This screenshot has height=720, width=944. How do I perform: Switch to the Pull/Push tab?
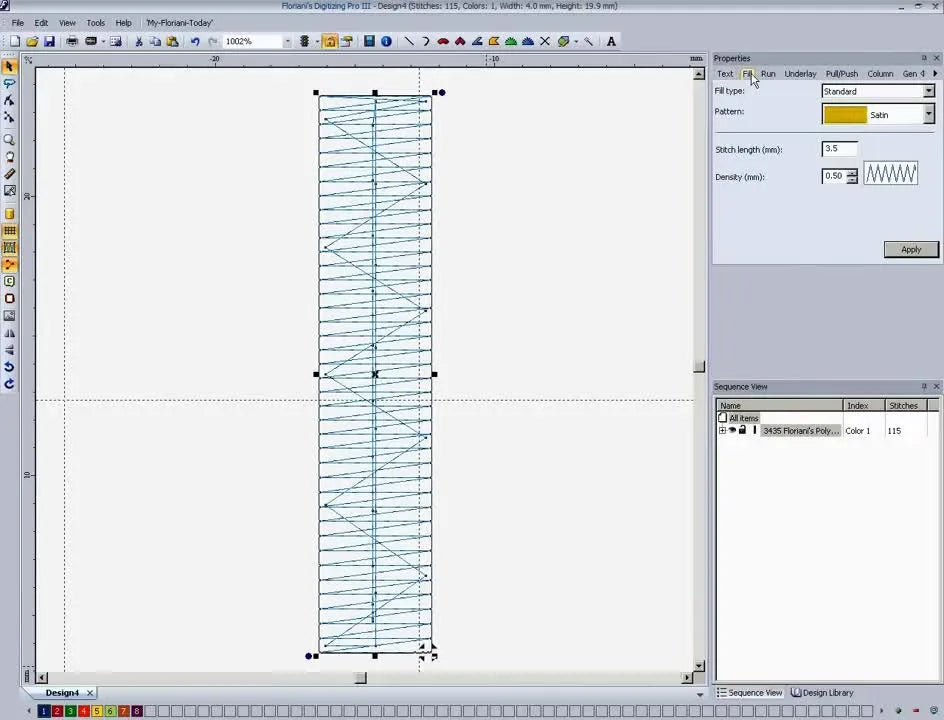tap(842, 73)
